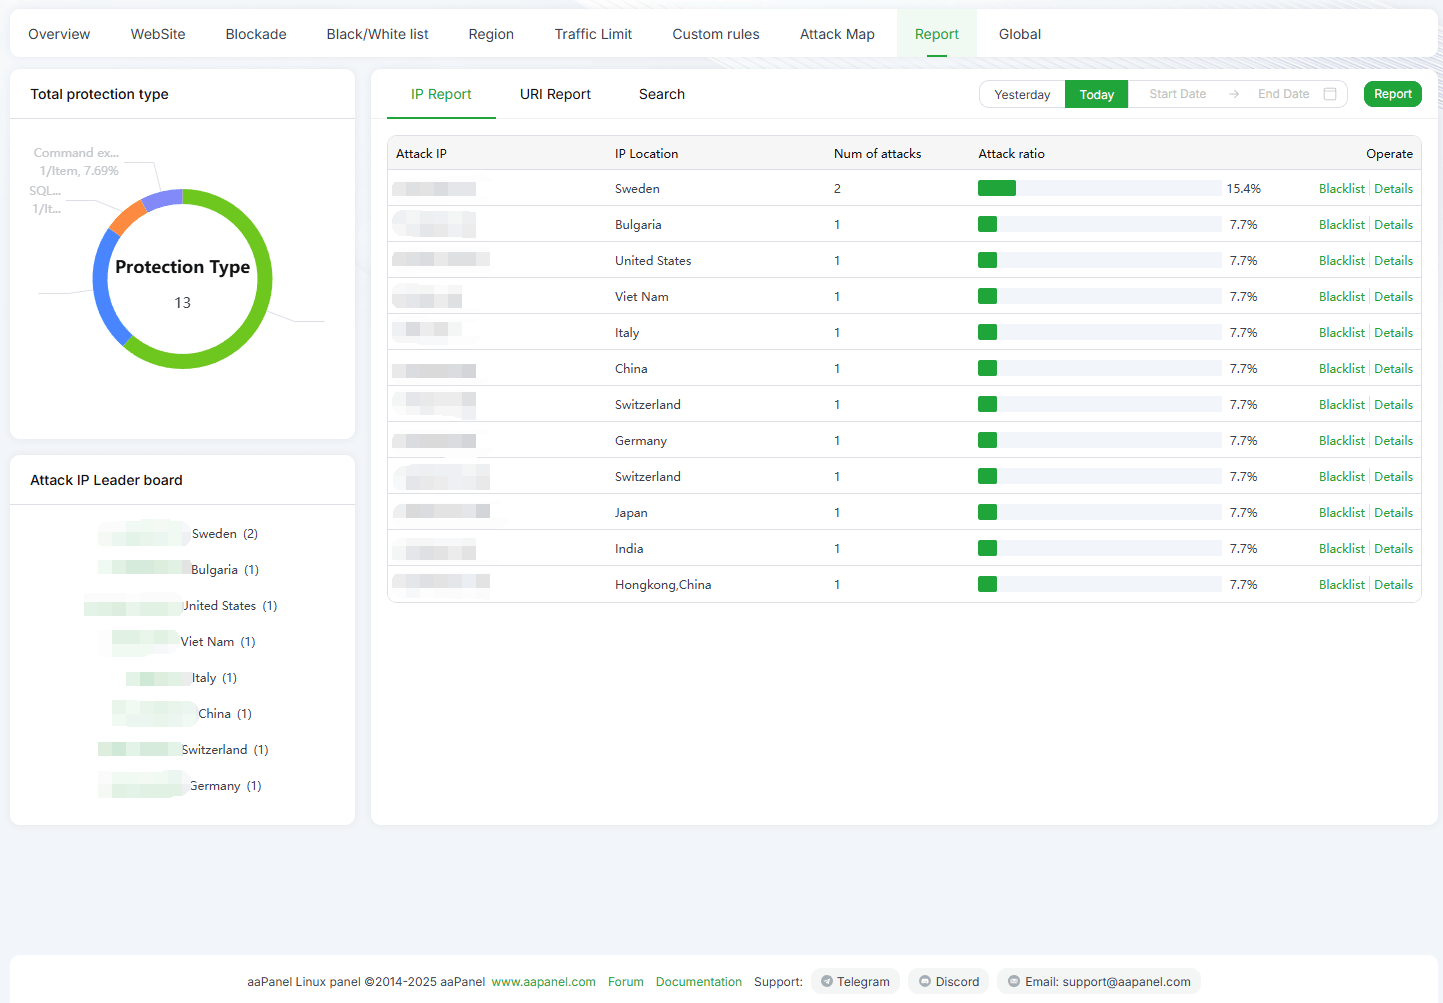Screen dimensions: 1443x1003
Task: Click the Sweden attack ratio bar
Action: (1098, 189)
